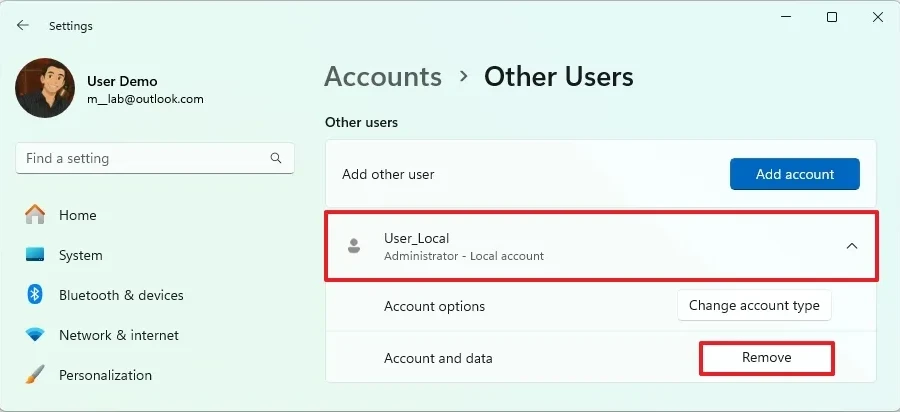The width and height of the screenshot is (900, 412).
Task: Click the Bluetooth icon in sidebar
Action: pos(35,295)
